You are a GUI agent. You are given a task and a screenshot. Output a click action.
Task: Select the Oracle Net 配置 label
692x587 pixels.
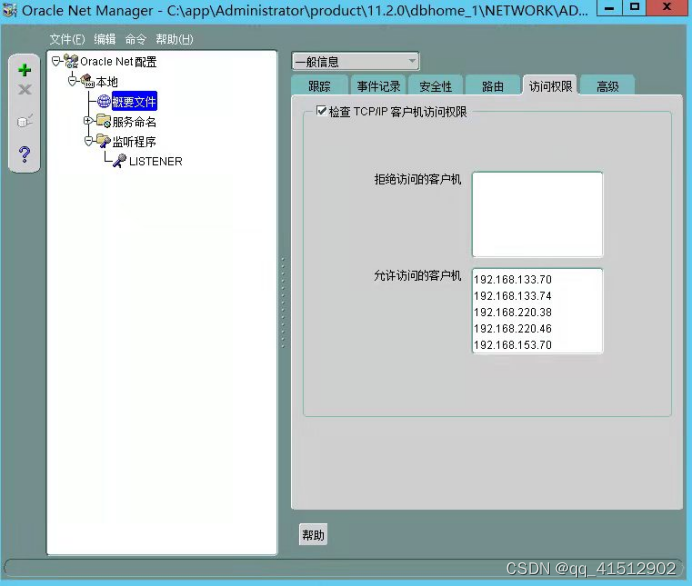tap(118, 61)
